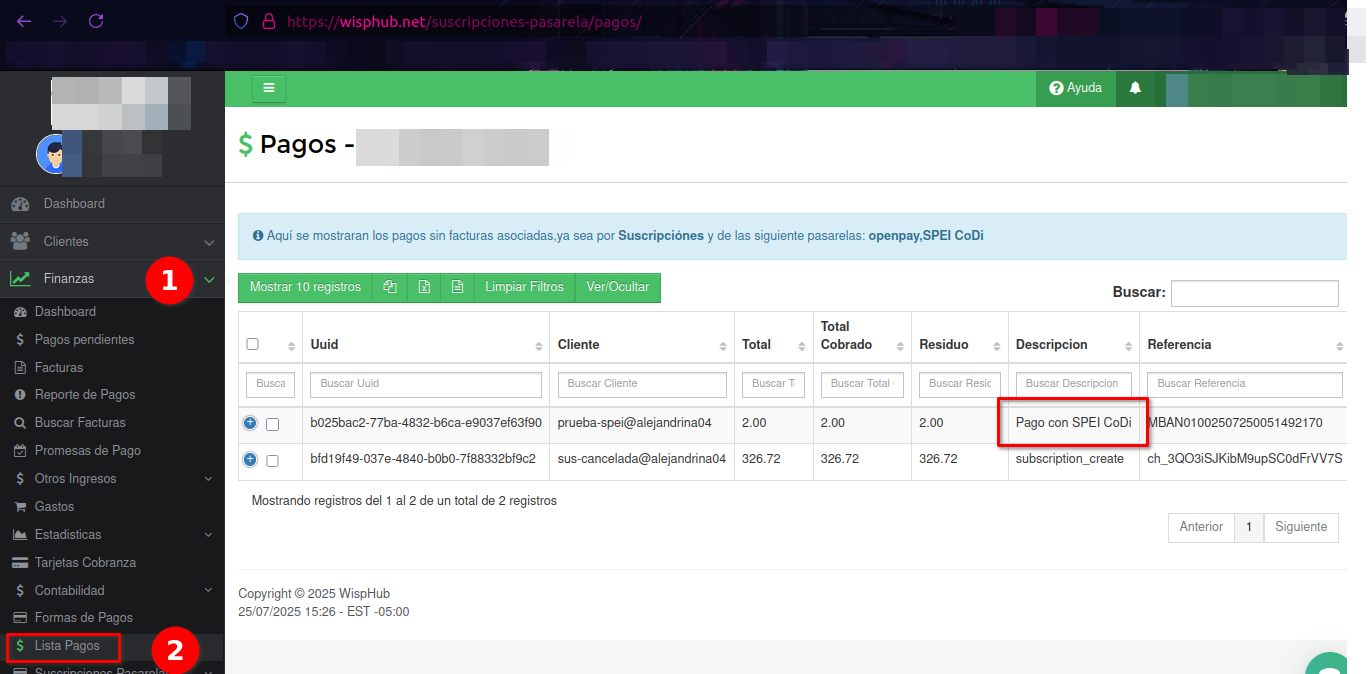Click the copy-to-clipboard export icon

click(390, 287)
